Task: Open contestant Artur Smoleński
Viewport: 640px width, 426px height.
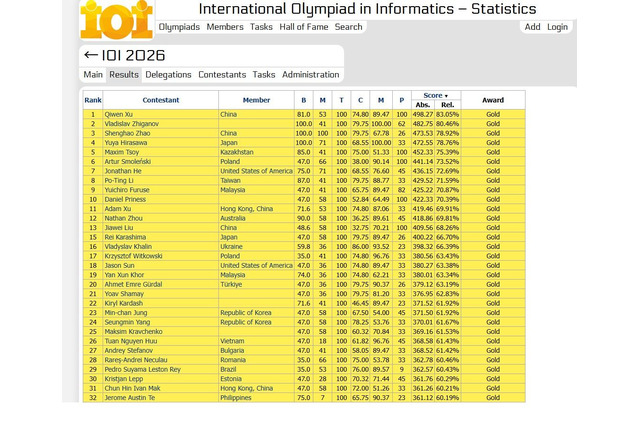Action: [128, 161]
